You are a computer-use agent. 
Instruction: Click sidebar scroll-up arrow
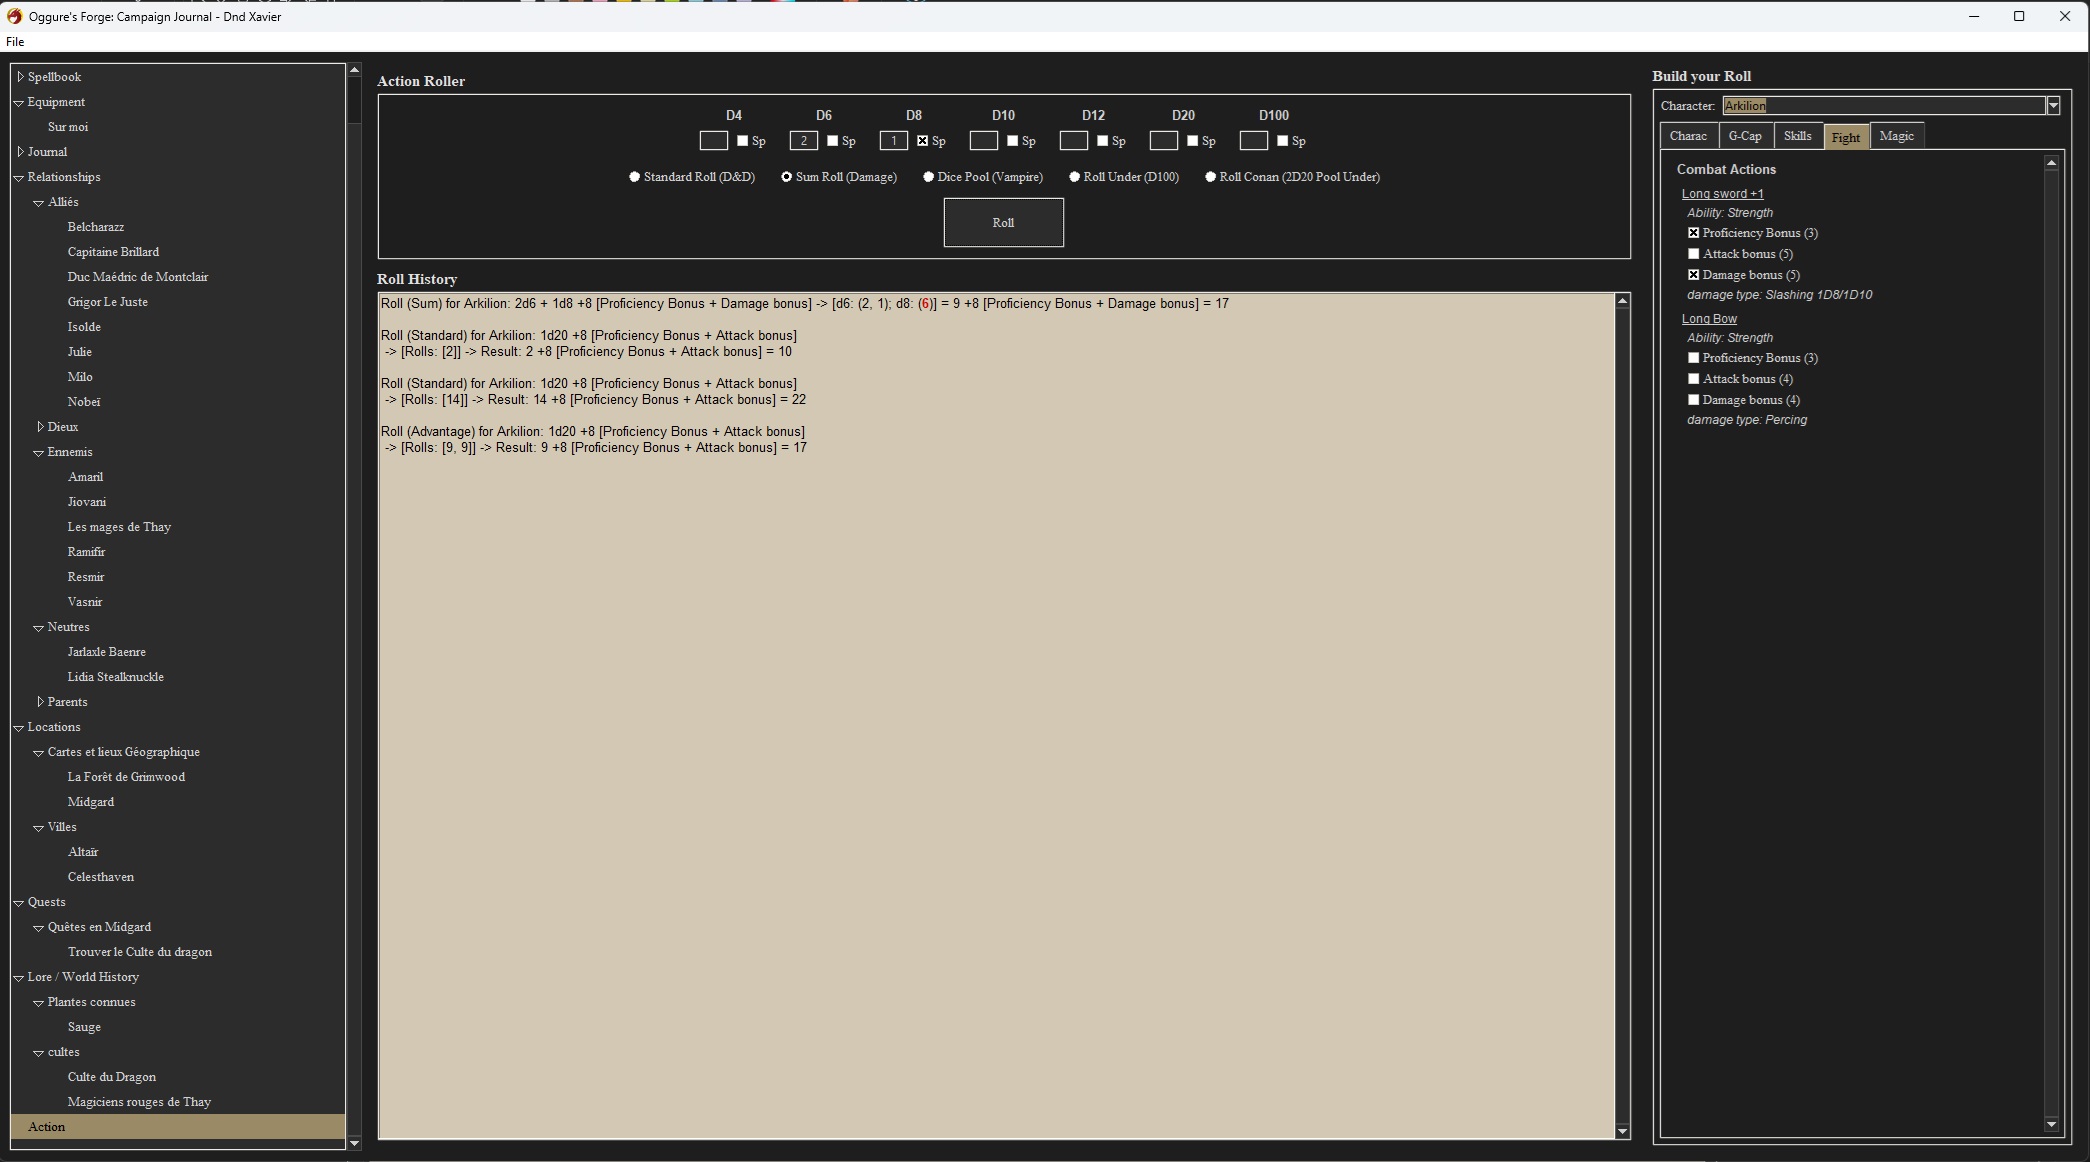pyautogui.click(x=354, y=70)
